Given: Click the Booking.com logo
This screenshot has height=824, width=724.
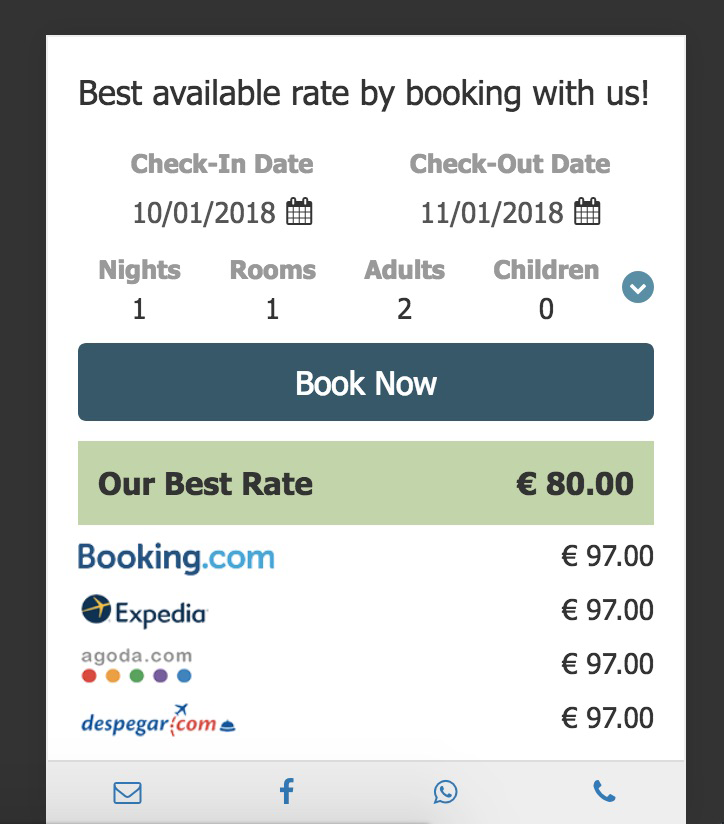Looking at the screenshot, I should coord(176,557).
